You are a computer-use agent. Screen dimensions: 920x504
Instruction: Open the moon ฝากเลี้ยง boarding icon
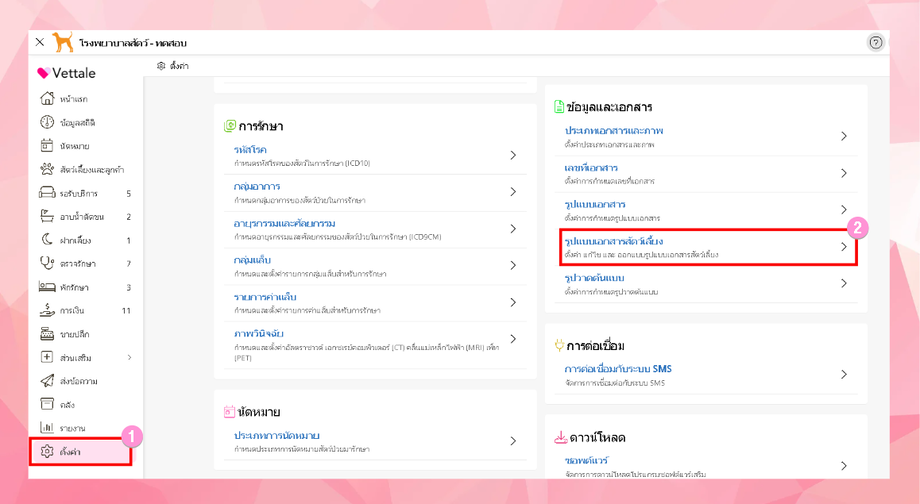click(x=47, y=239)
